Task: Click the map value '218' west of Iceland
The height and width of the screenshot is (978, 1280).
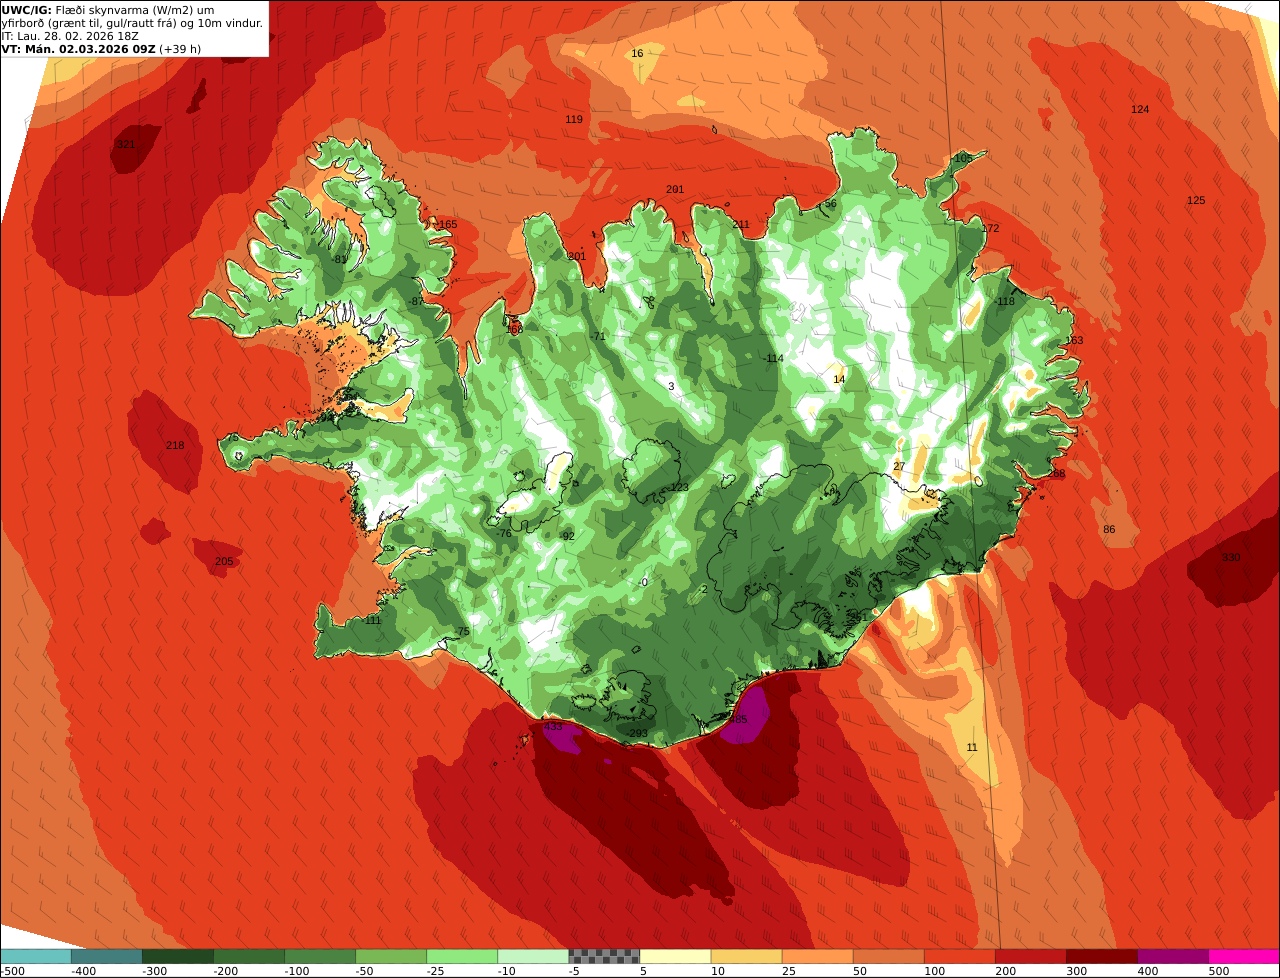Action: 175,446
